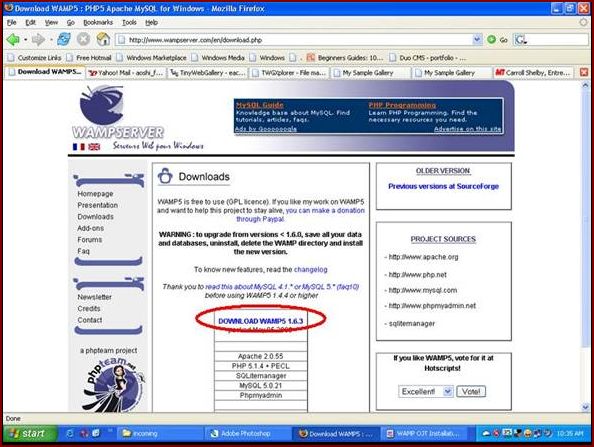The width and height of the screenshot is (594, 447).
Task: Reload the page with the refresh icon
Action: (x=63, y=39)
